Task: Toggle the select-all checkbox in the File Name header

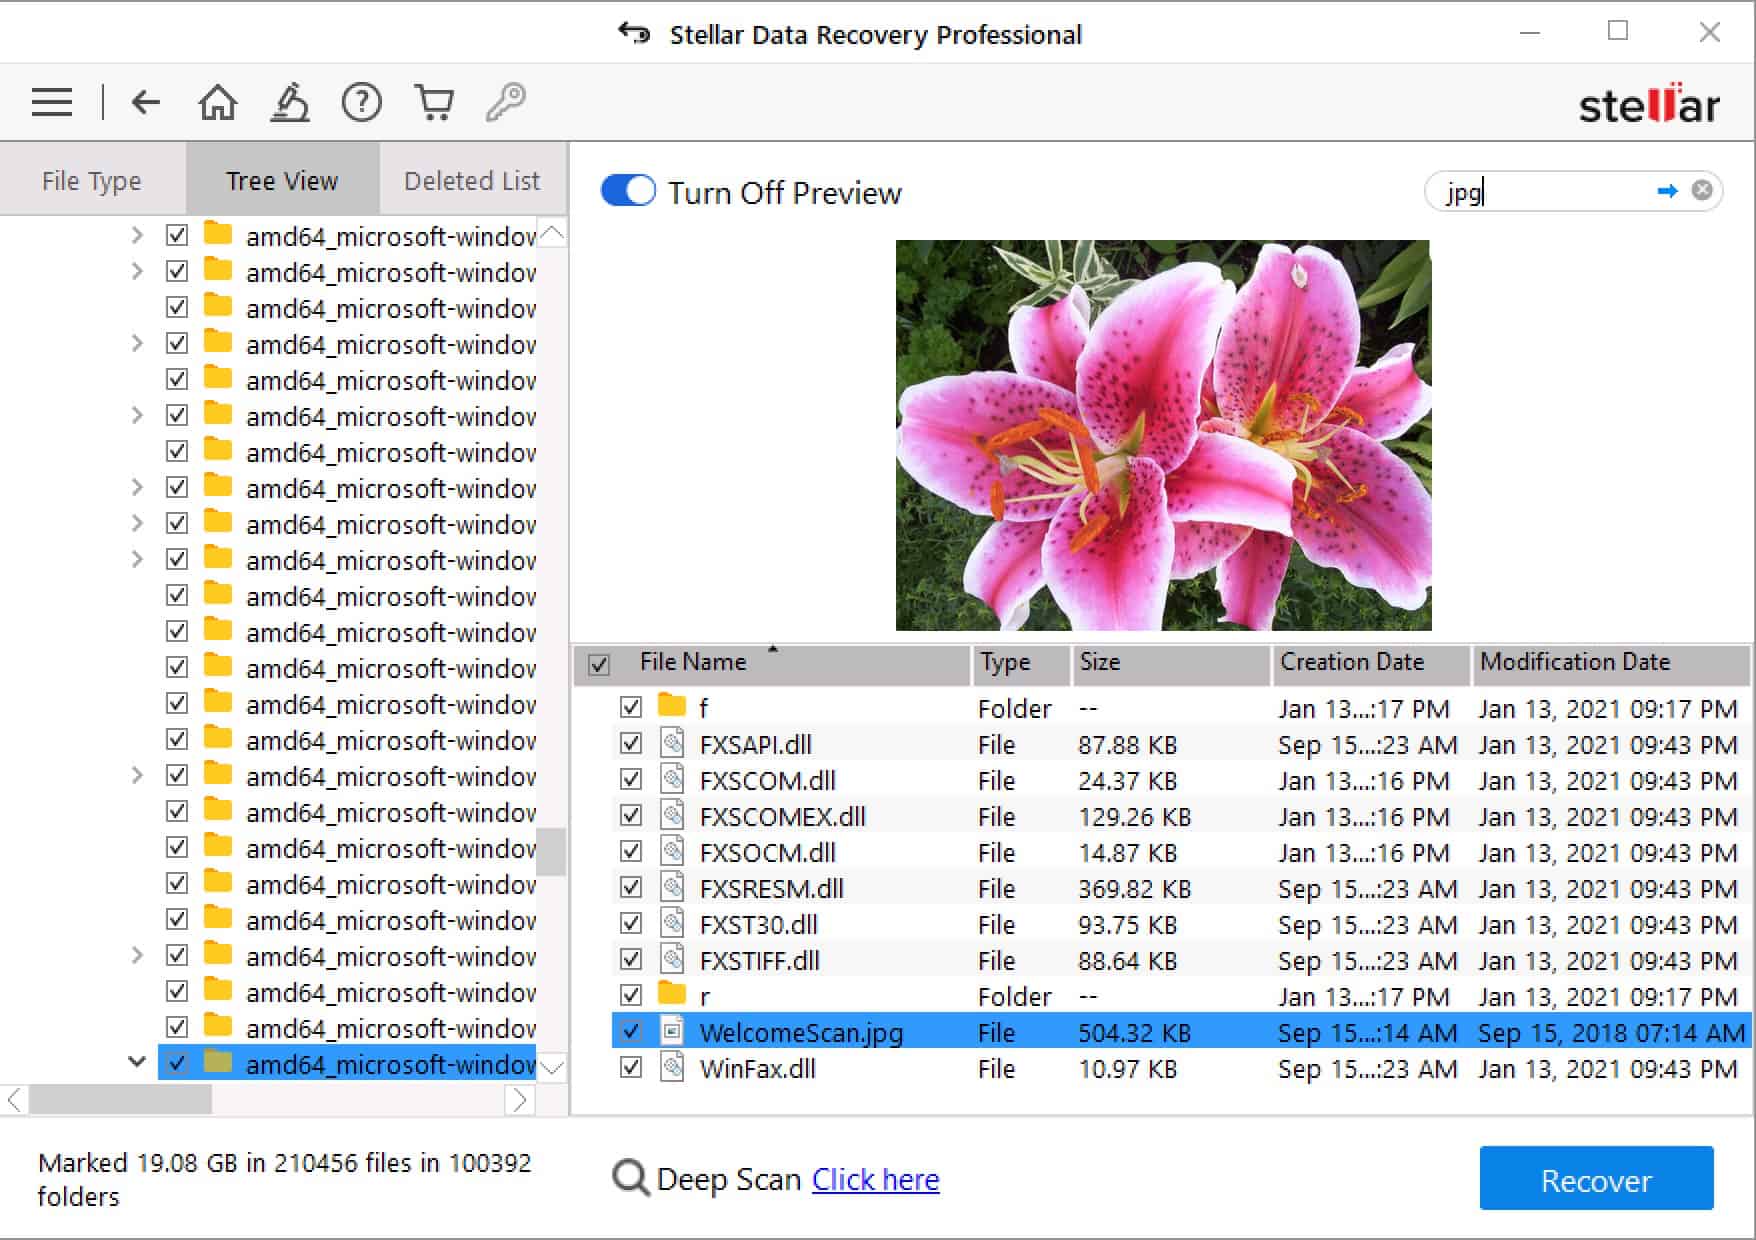Action: (x=599, y=664)
